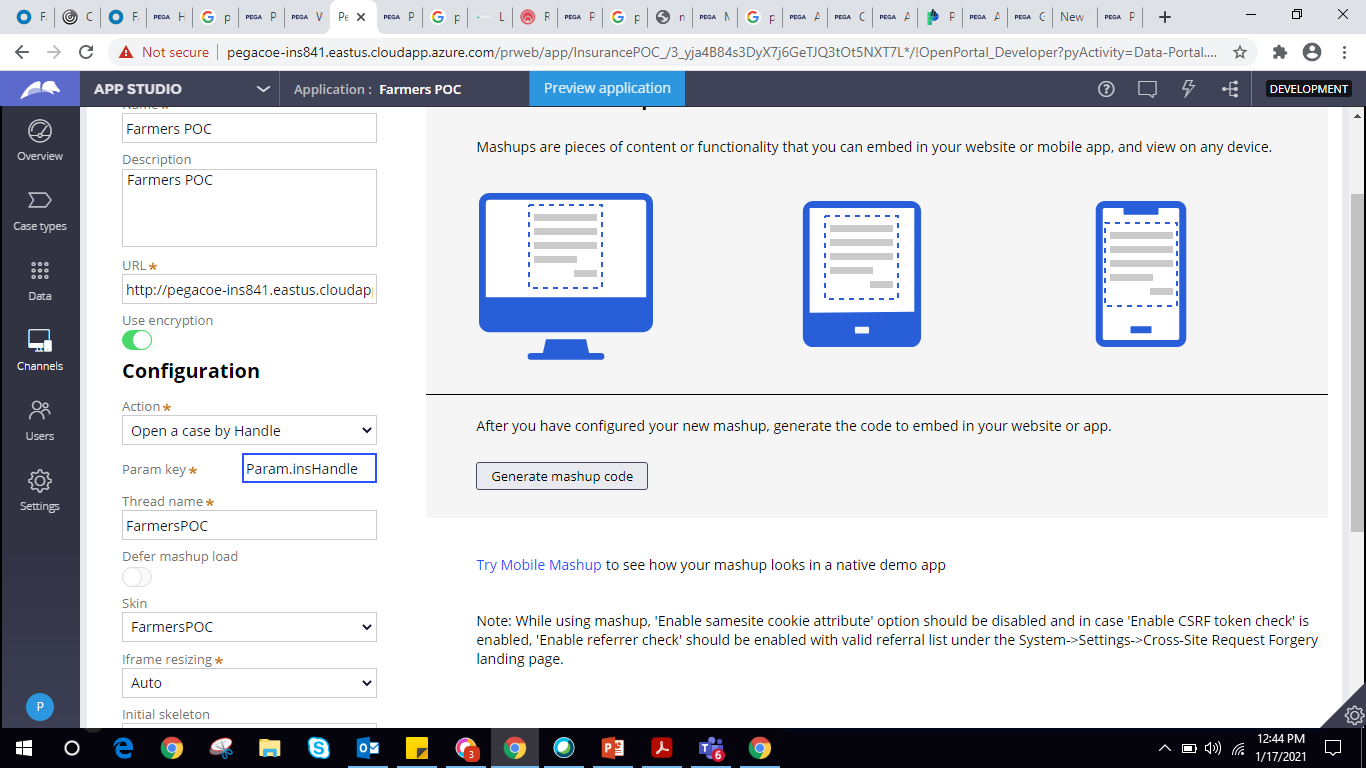
Task: Click the quick actions lightning bolt toggle
Action: [1187, 88]
